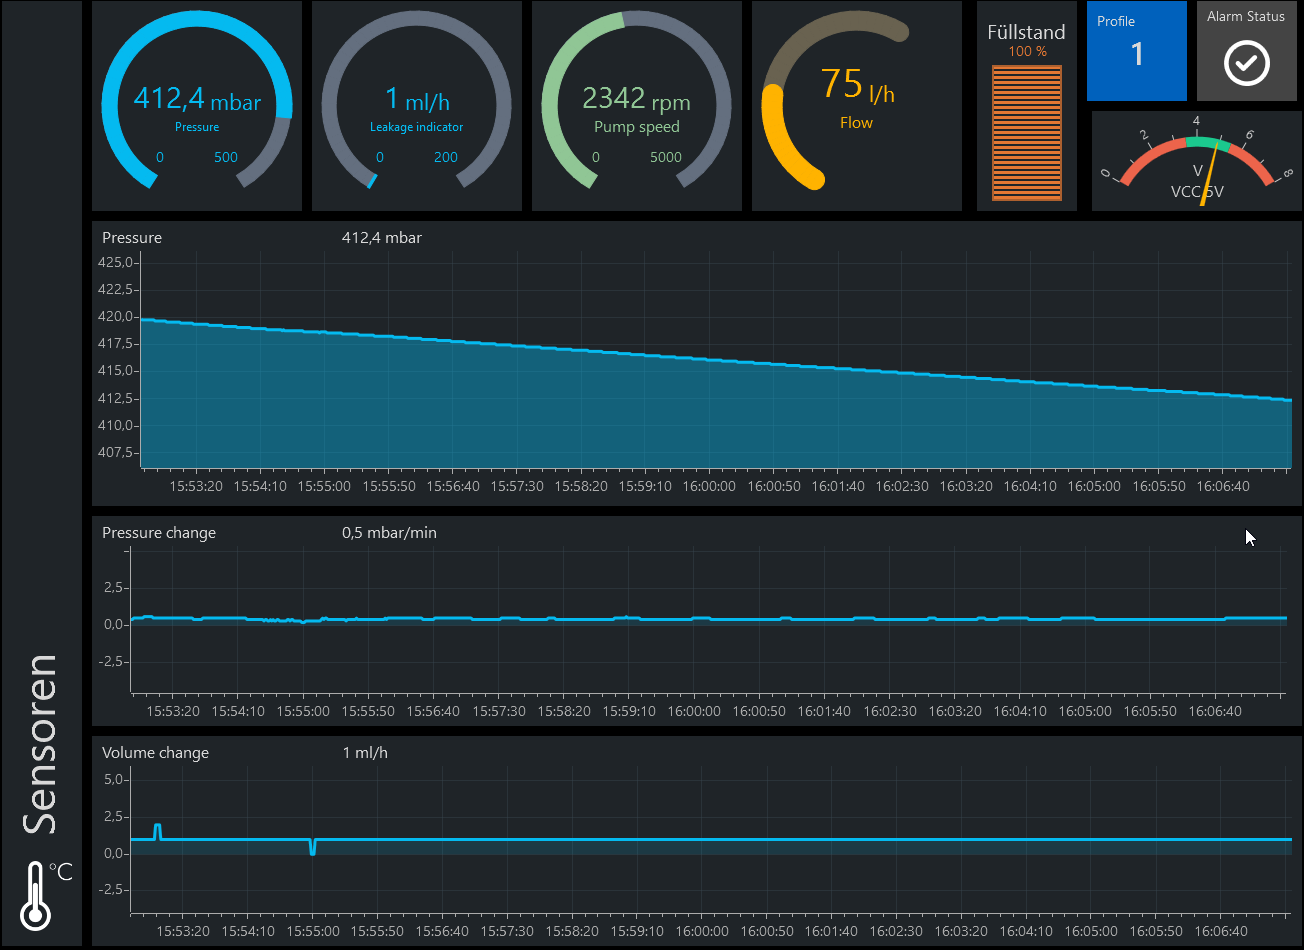Click the Pressure change chart title
This screenshot has width=1304, height=950.
tap(159, 533)
